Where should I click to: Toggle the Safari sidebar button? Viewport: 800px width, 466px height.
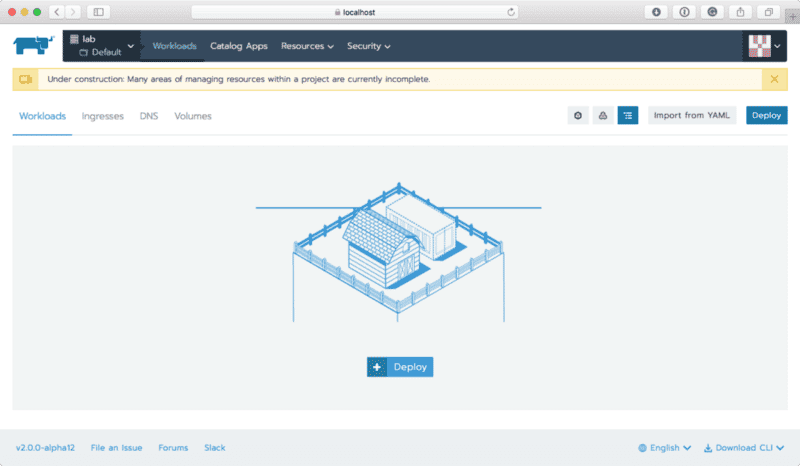coord(98,12)
